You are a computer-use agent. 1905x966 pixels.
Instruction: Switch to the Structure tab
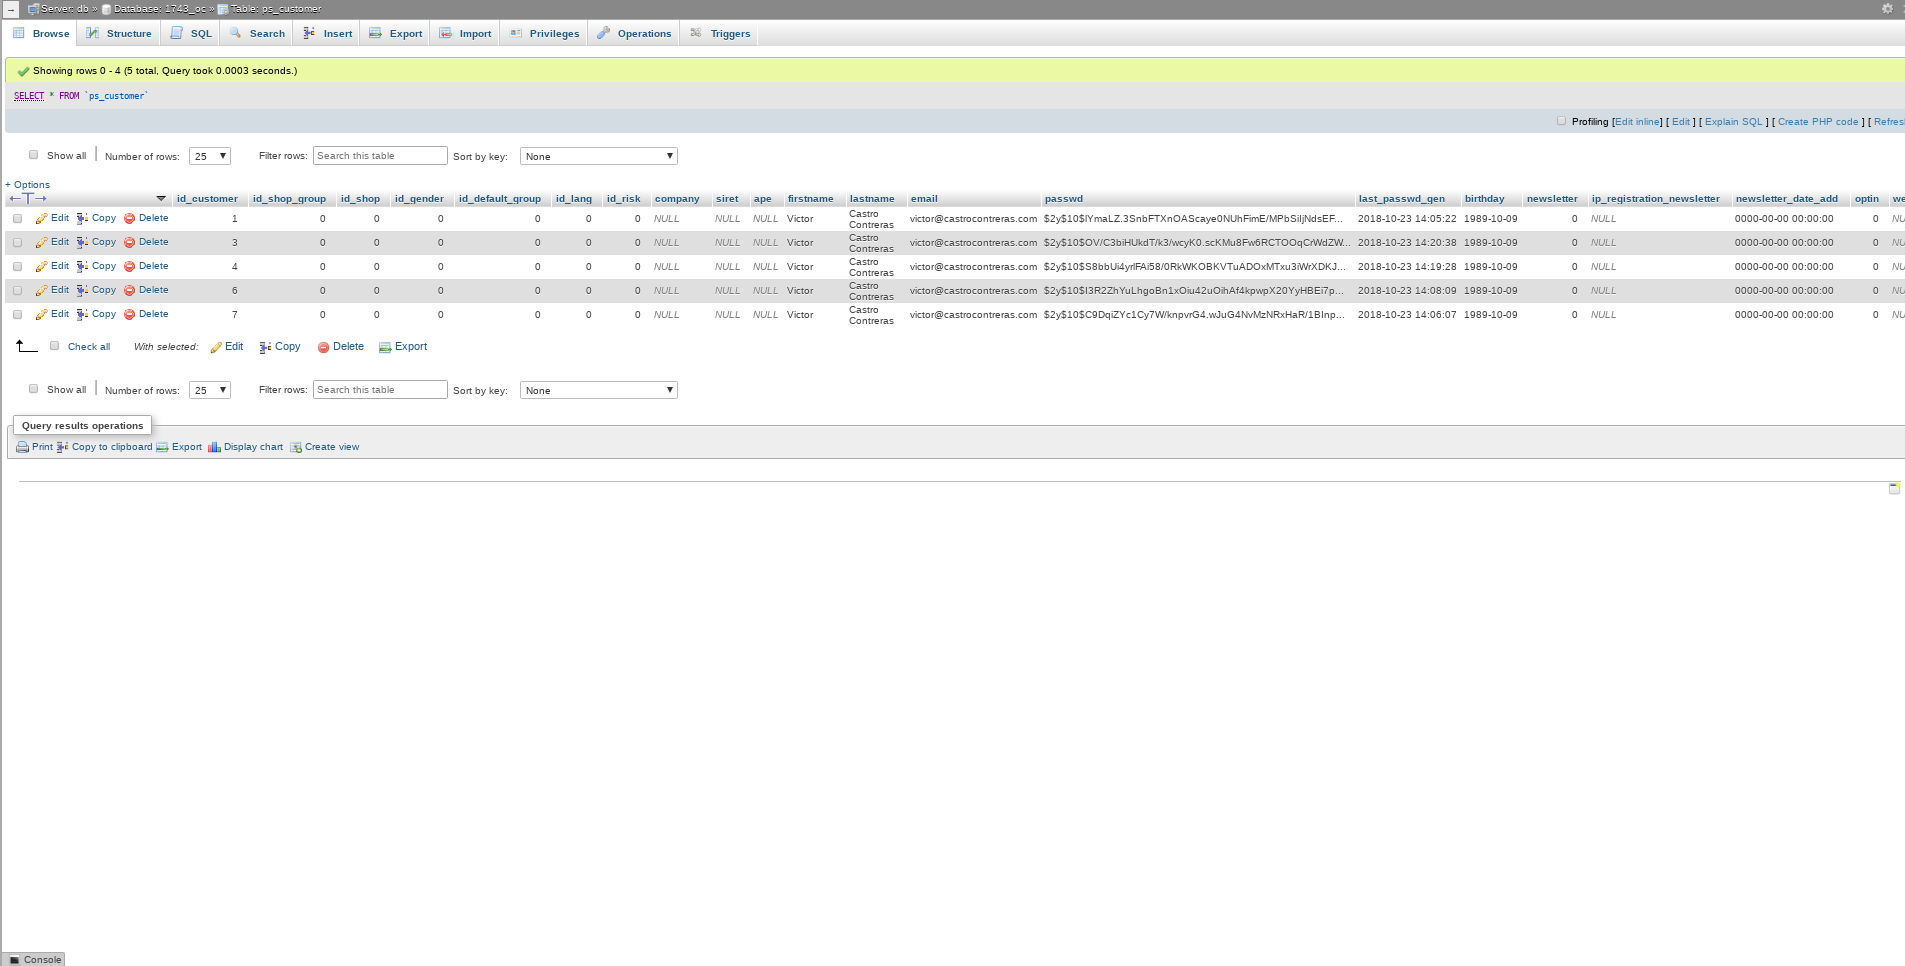[x=129, y=33]
